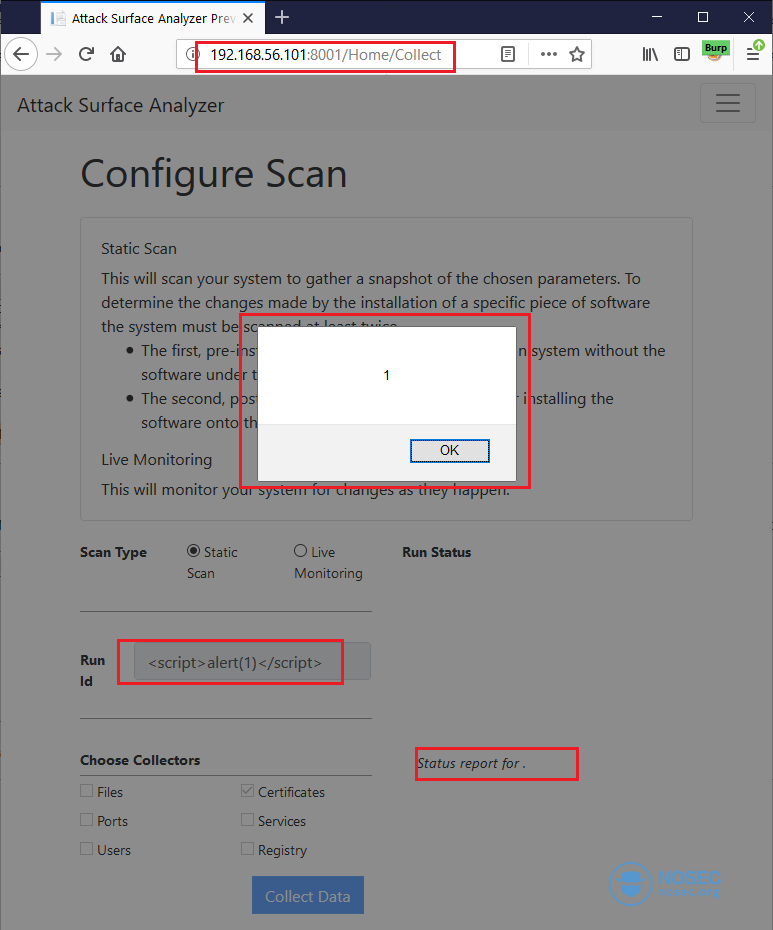Check the Services collector checkbox
This screenshot has width=773, height=930.
click(x=247, y=820)
